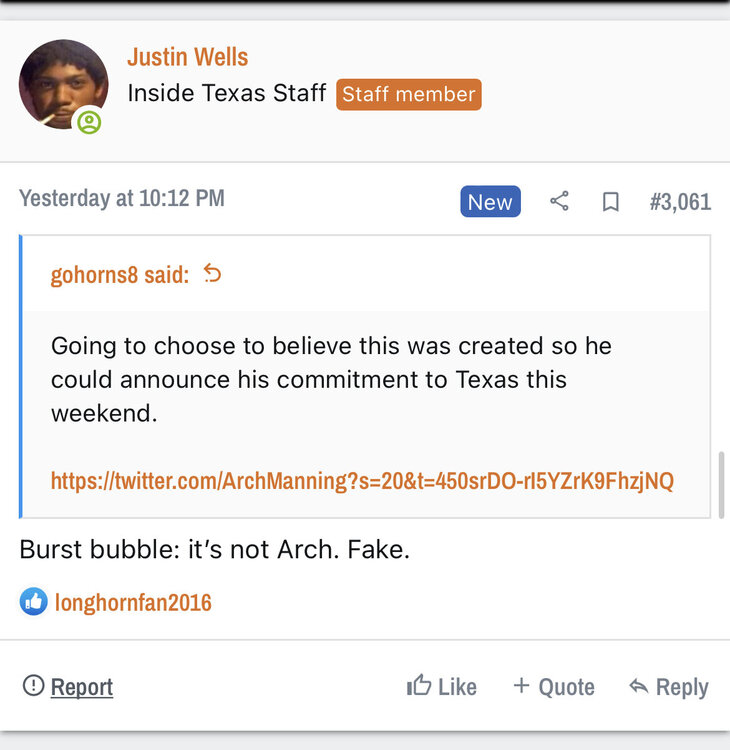This screenshot has width=730, height=750.
Task: Open Justin Wells's profile name link
Action: coord(187,57)
